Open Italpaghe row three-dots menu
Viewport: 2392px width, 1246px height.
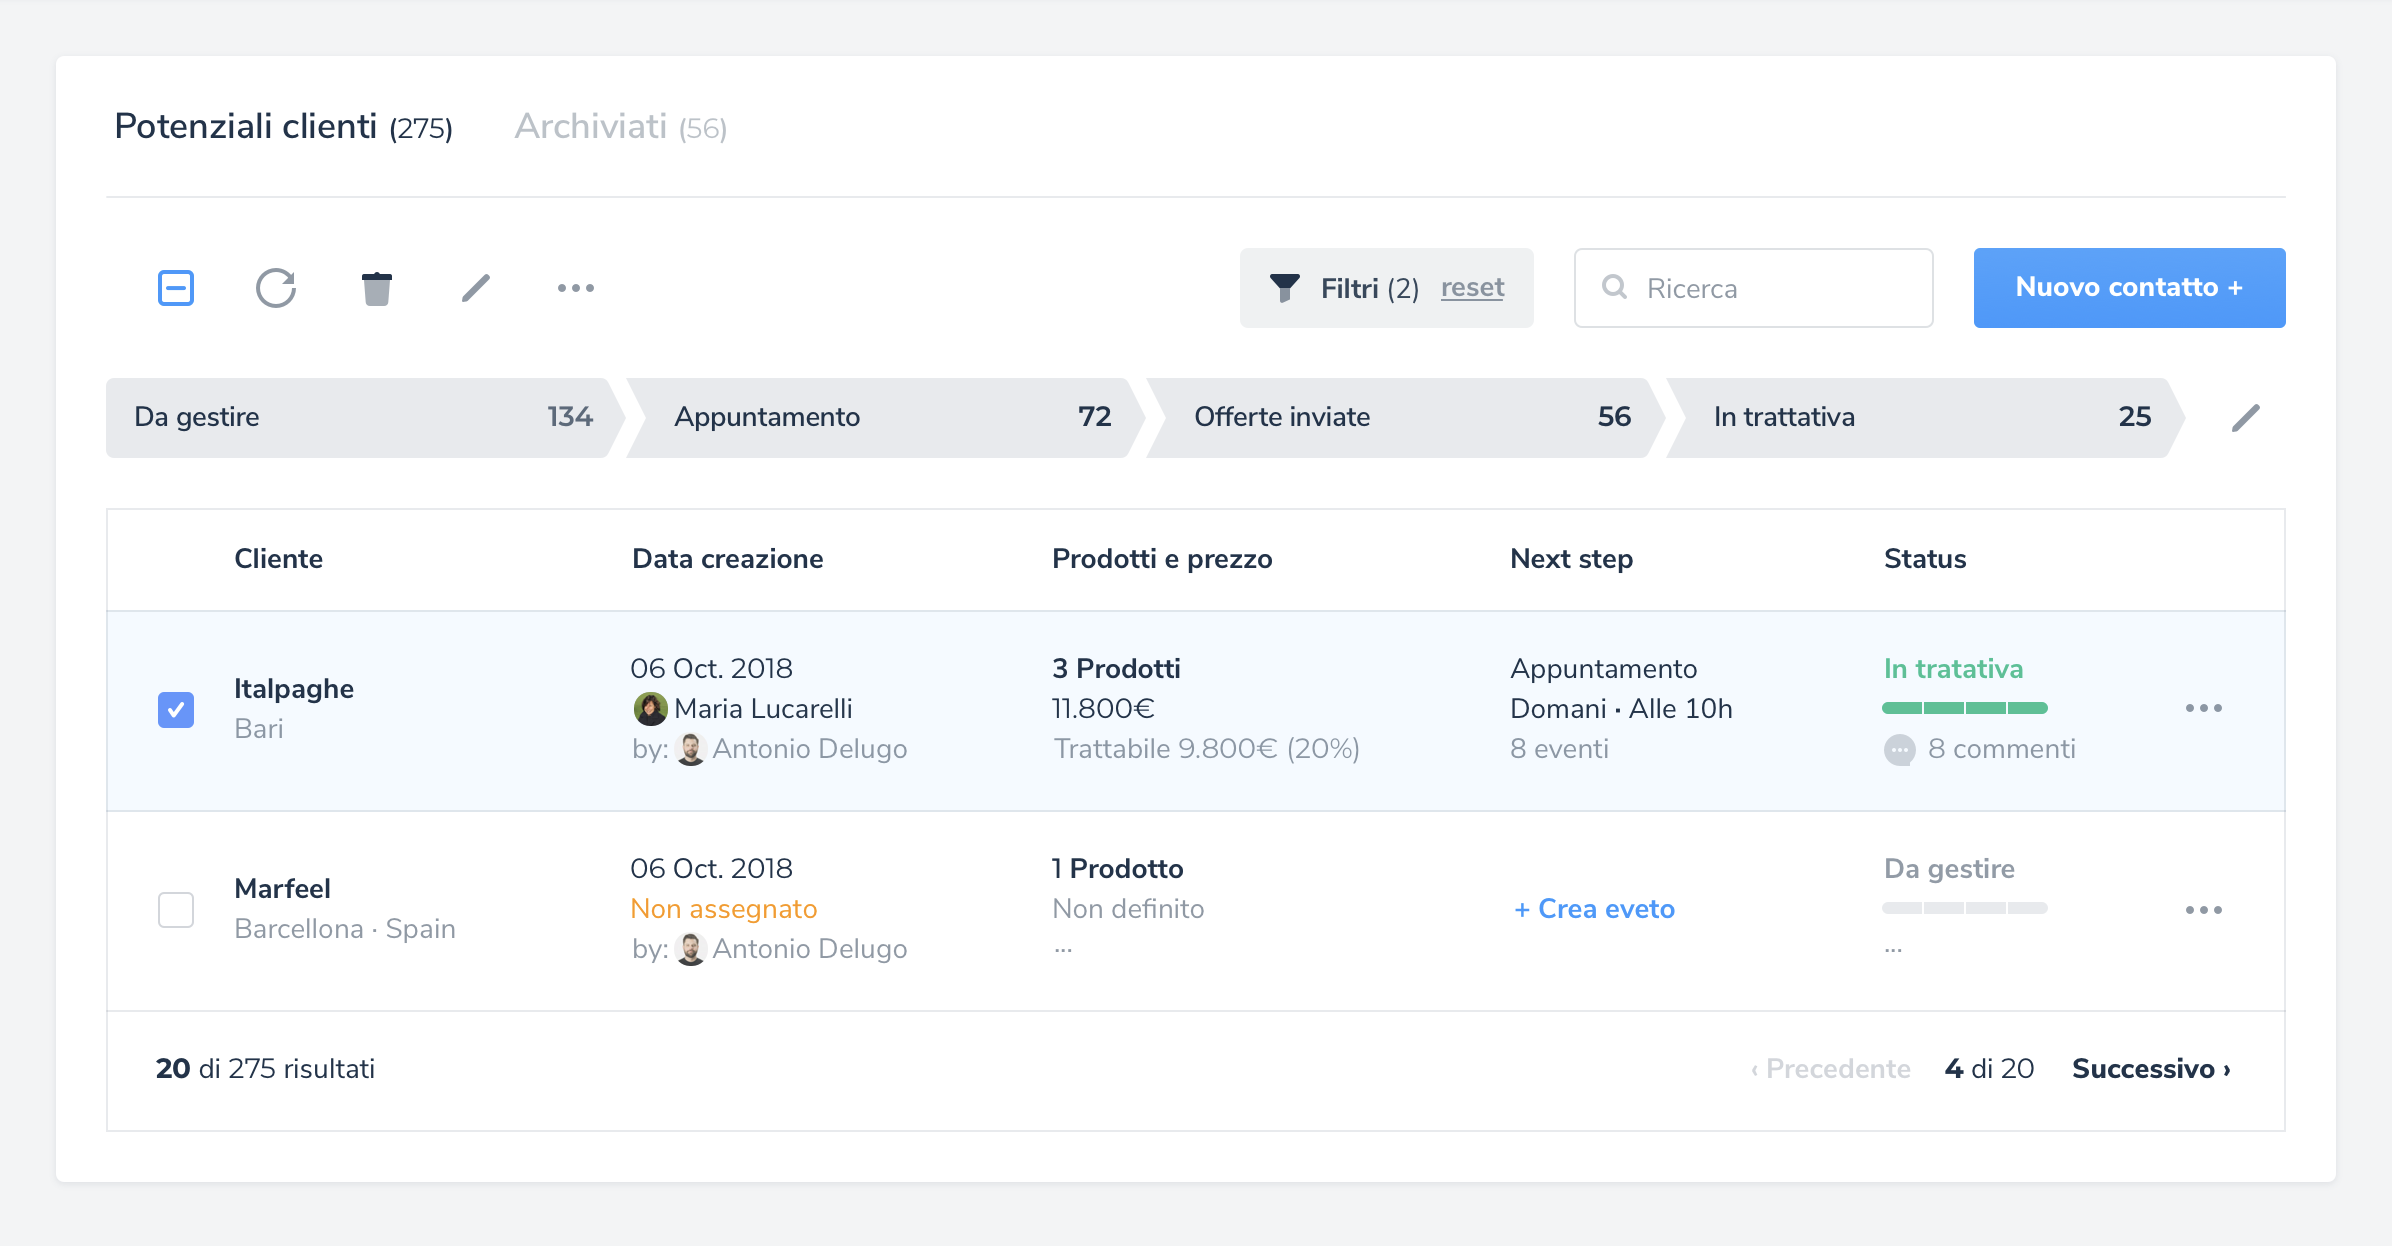click(x=2204, y=708)
